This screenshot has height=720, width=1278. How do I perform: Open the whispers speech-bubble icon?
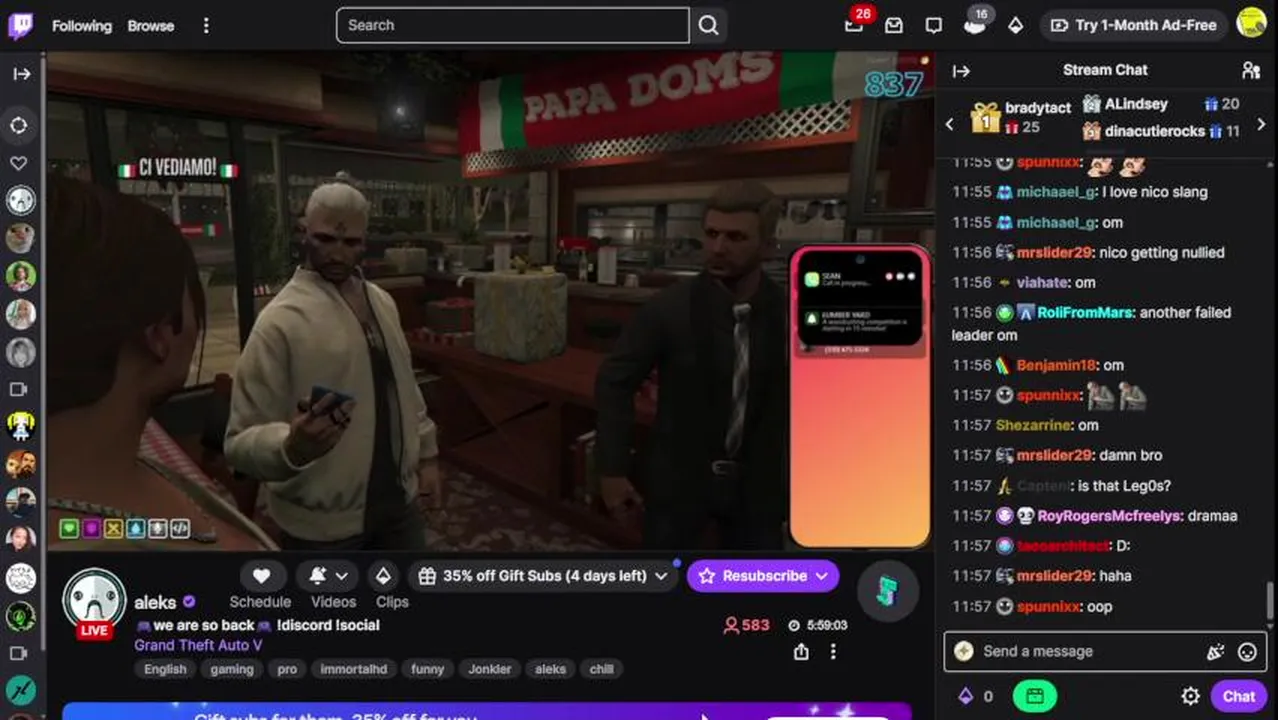(x=934, y=26)
